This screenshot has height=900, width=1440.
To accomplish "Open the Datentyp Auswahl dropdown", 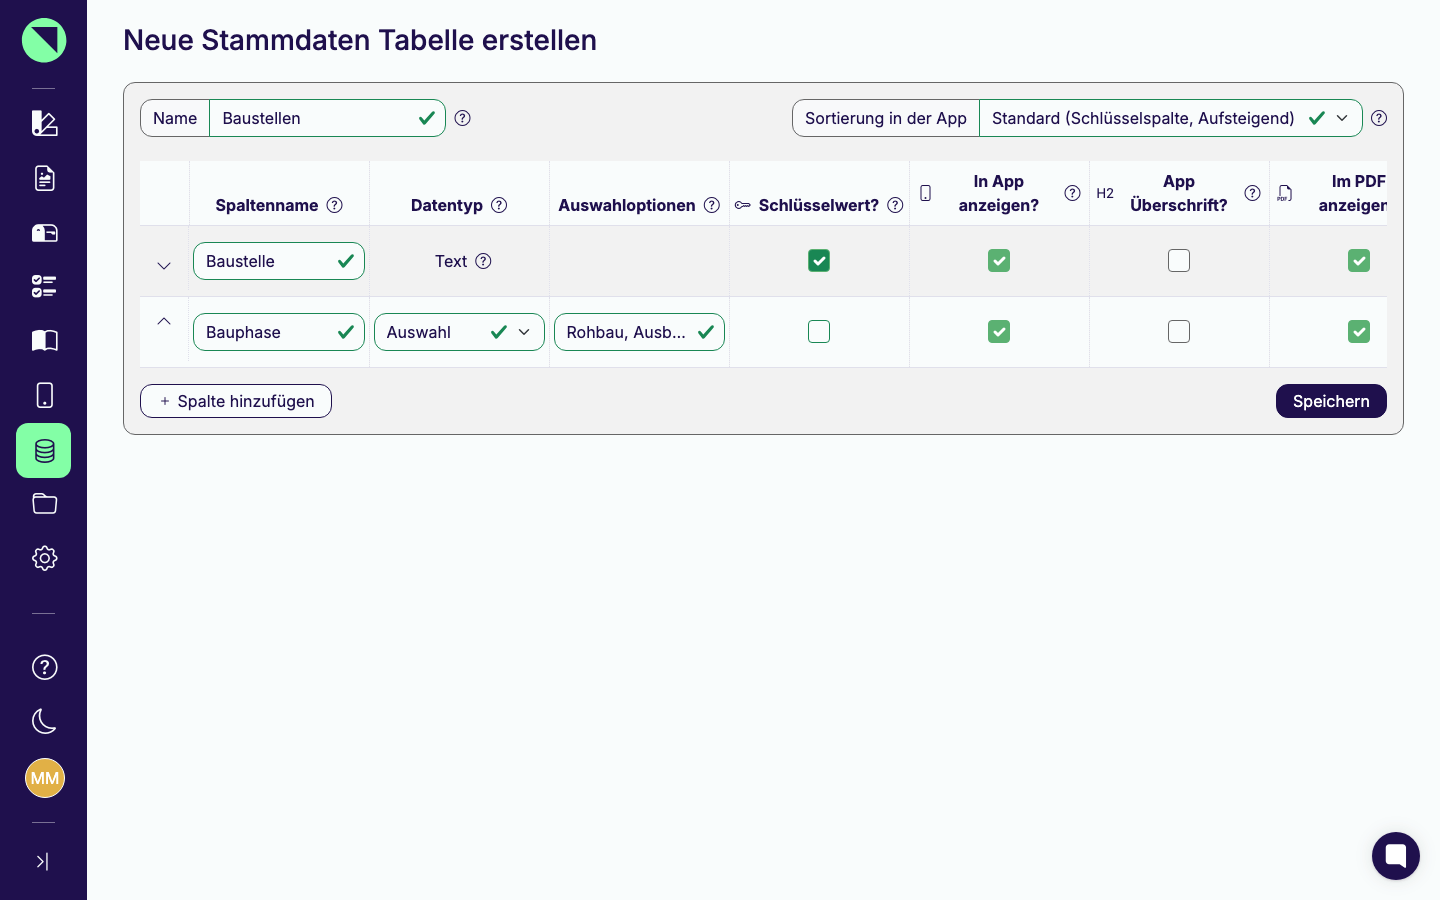I will coord(459,332).
